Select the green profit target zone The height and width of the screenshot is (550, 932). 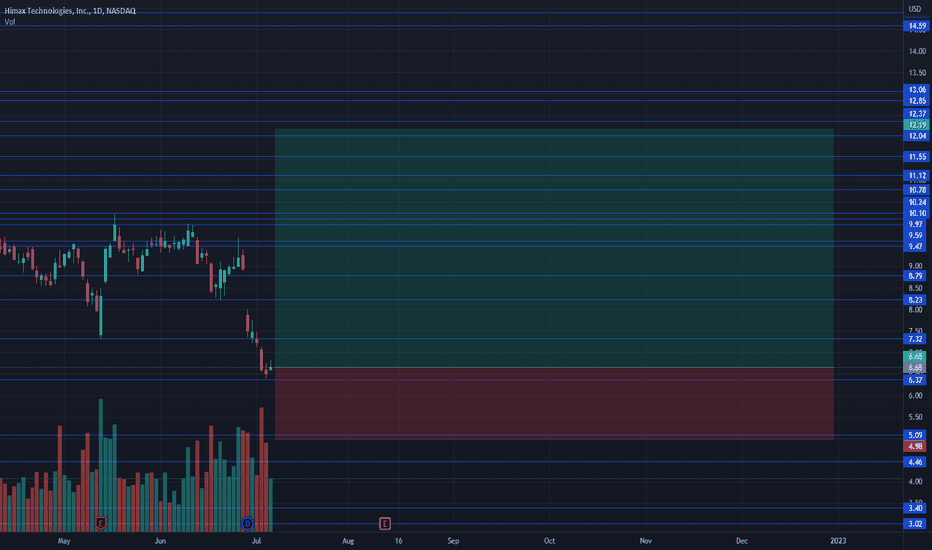pyautogui.click(x=554, y=248)
